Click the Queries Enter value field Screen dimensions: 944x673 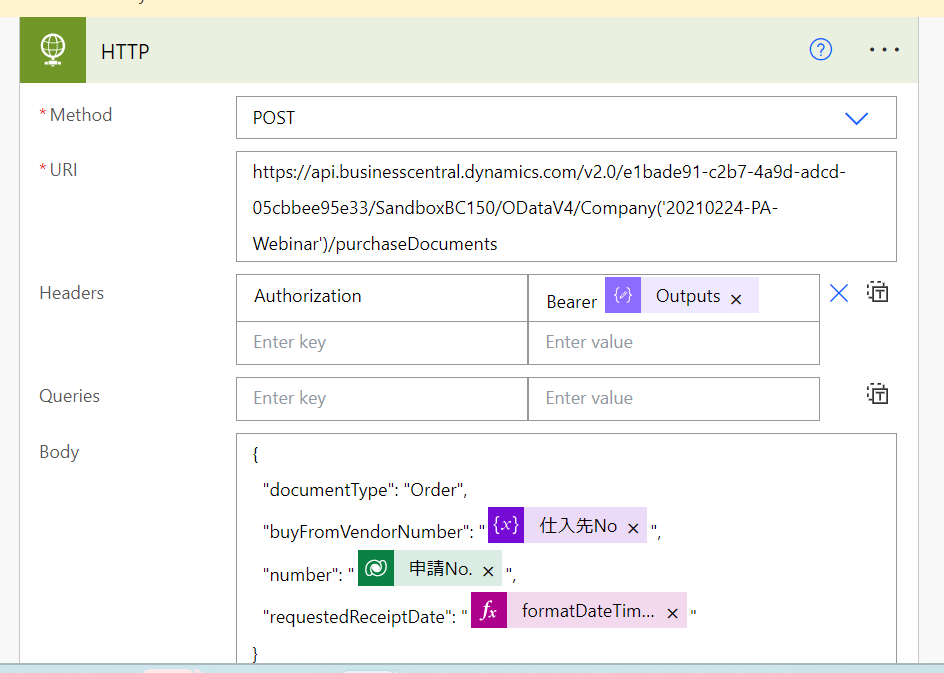(673, 398)
